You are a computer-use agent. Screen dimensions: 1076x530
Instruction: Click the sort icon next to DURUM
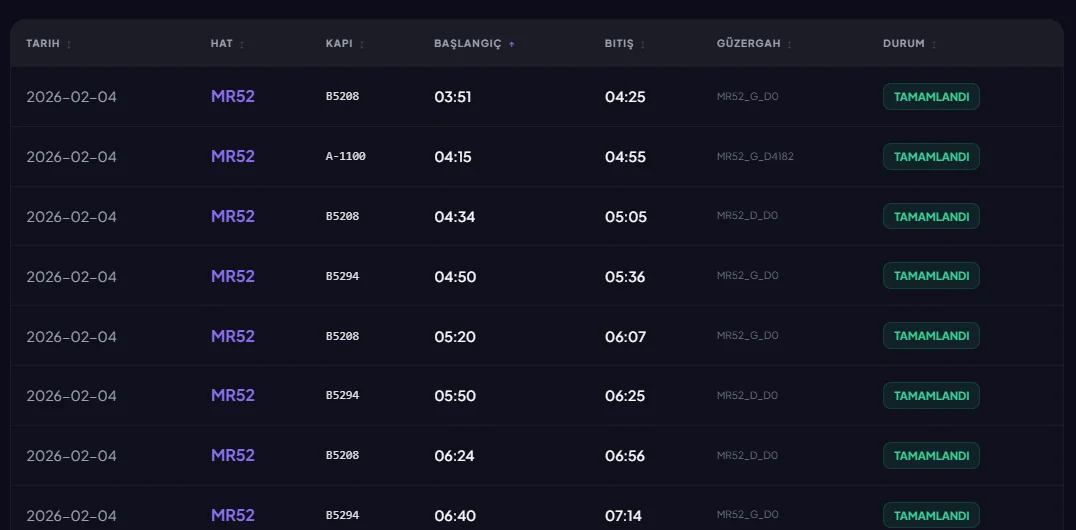pyautogui.click(x=935, y=44)
